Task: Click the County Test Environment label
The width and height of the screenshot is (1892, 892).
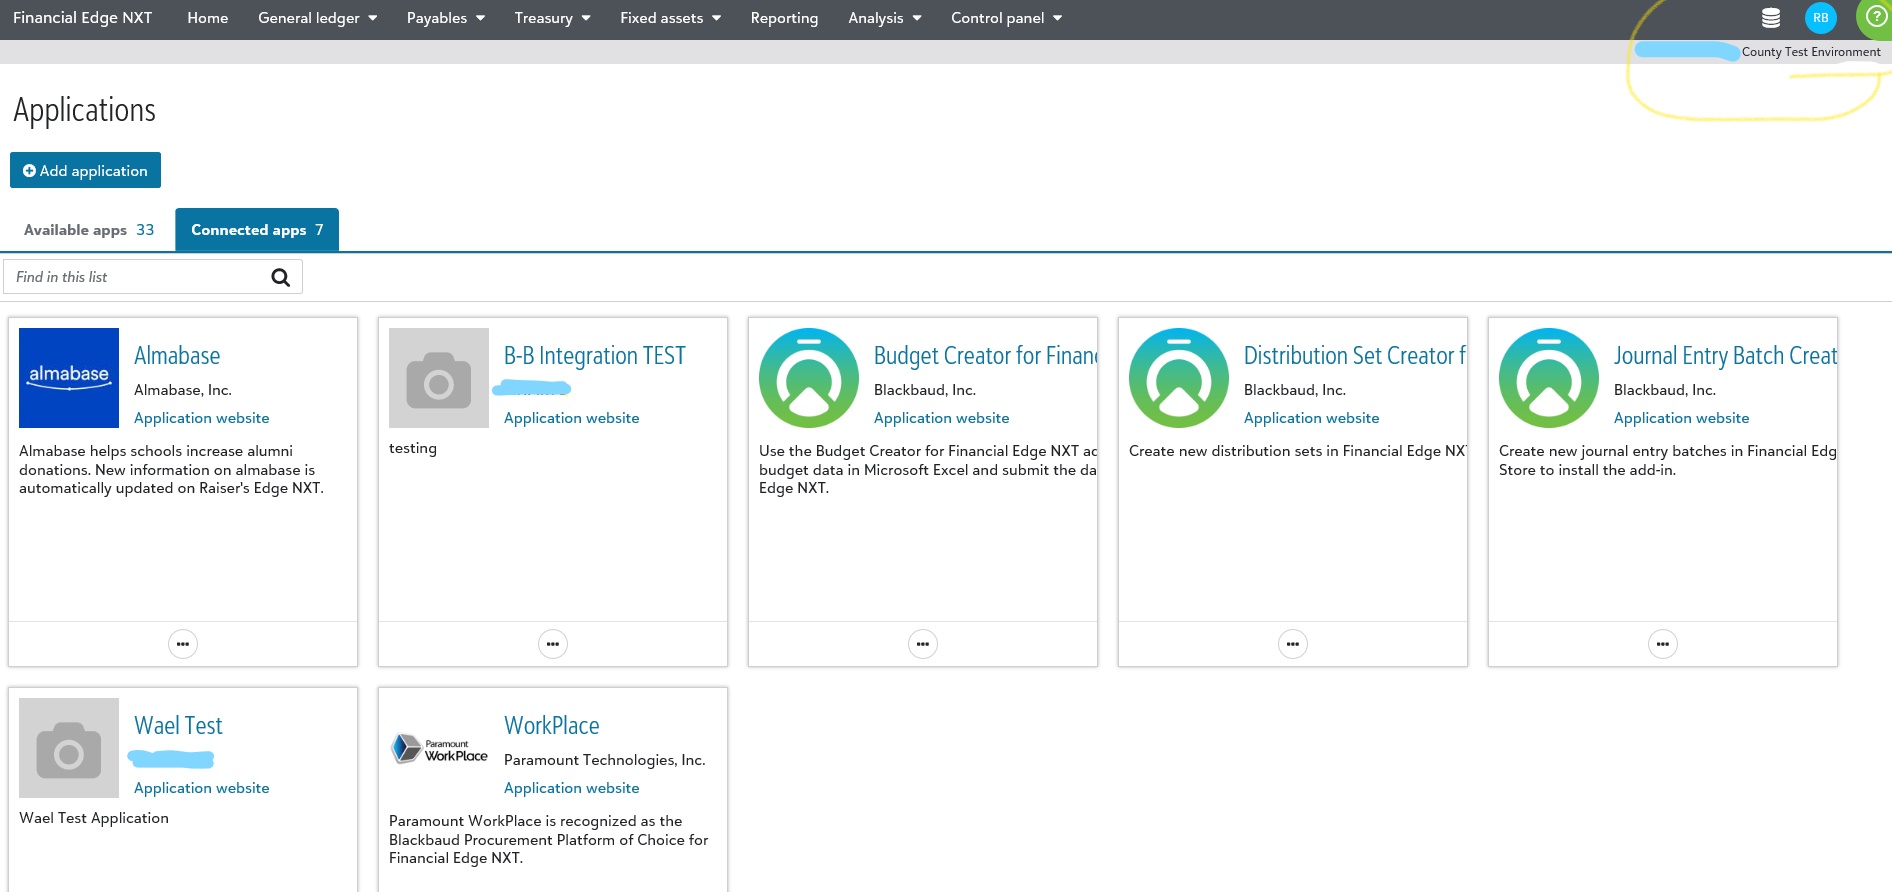Action: tap(1811, 52)
